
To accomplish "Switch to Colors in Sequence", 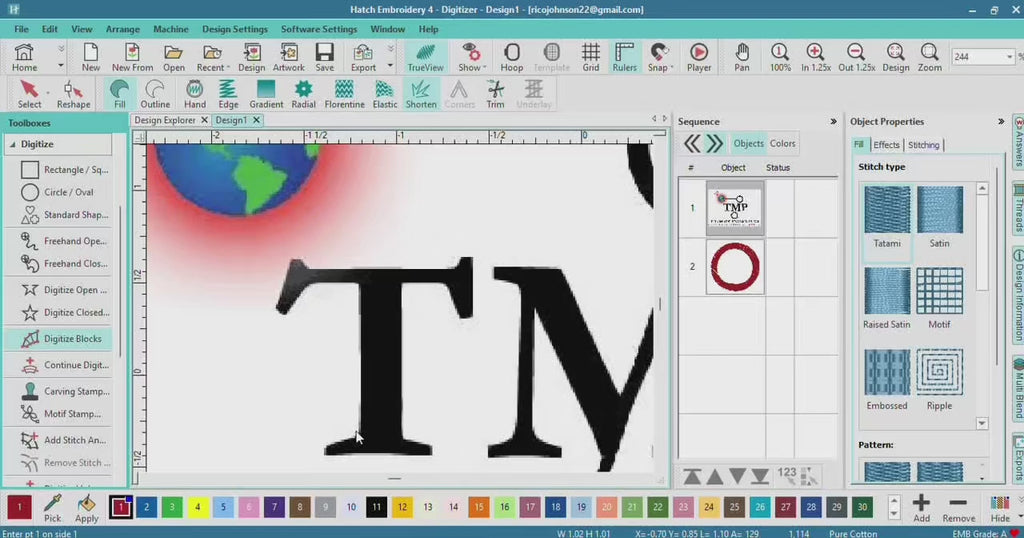I will (782, 144).
